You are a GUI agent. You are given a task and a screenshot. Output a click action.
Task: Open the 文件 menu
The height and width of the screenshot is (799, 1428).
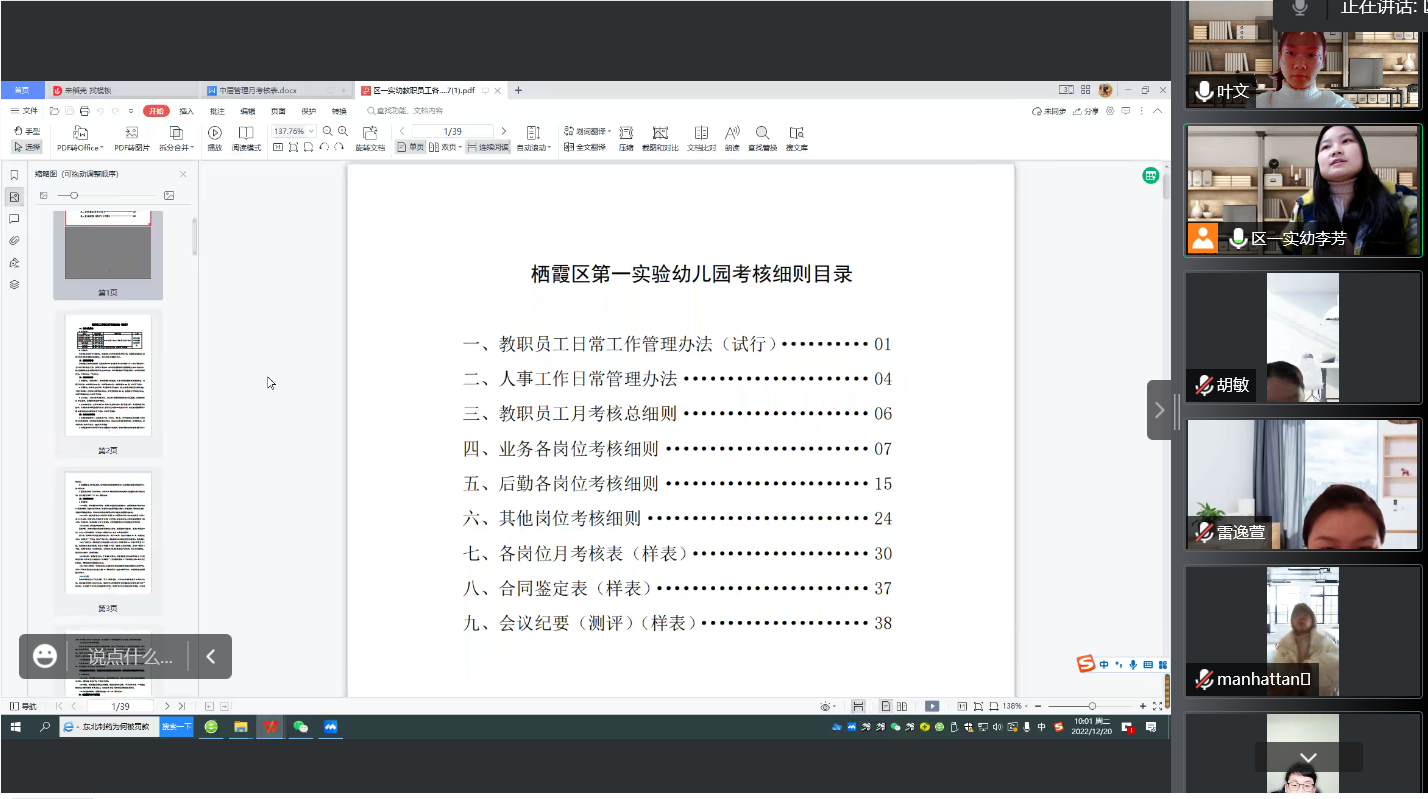click(x=24, y=111)
